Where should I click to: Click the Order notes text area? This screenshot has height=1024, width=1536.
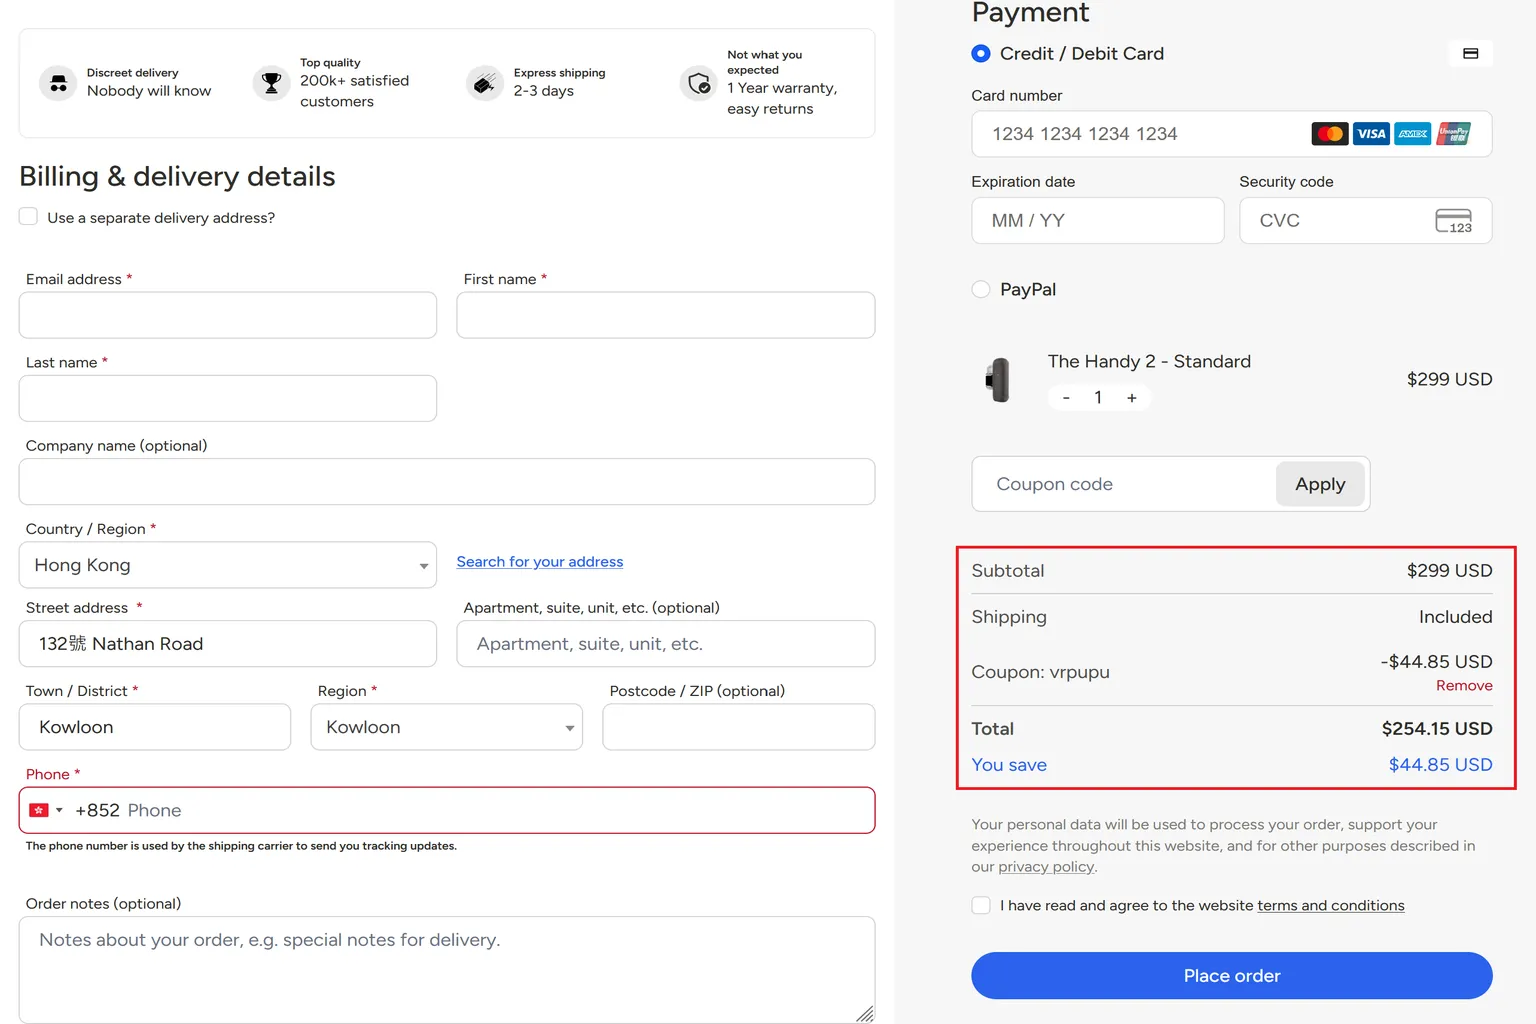click(x=447, y=970)
